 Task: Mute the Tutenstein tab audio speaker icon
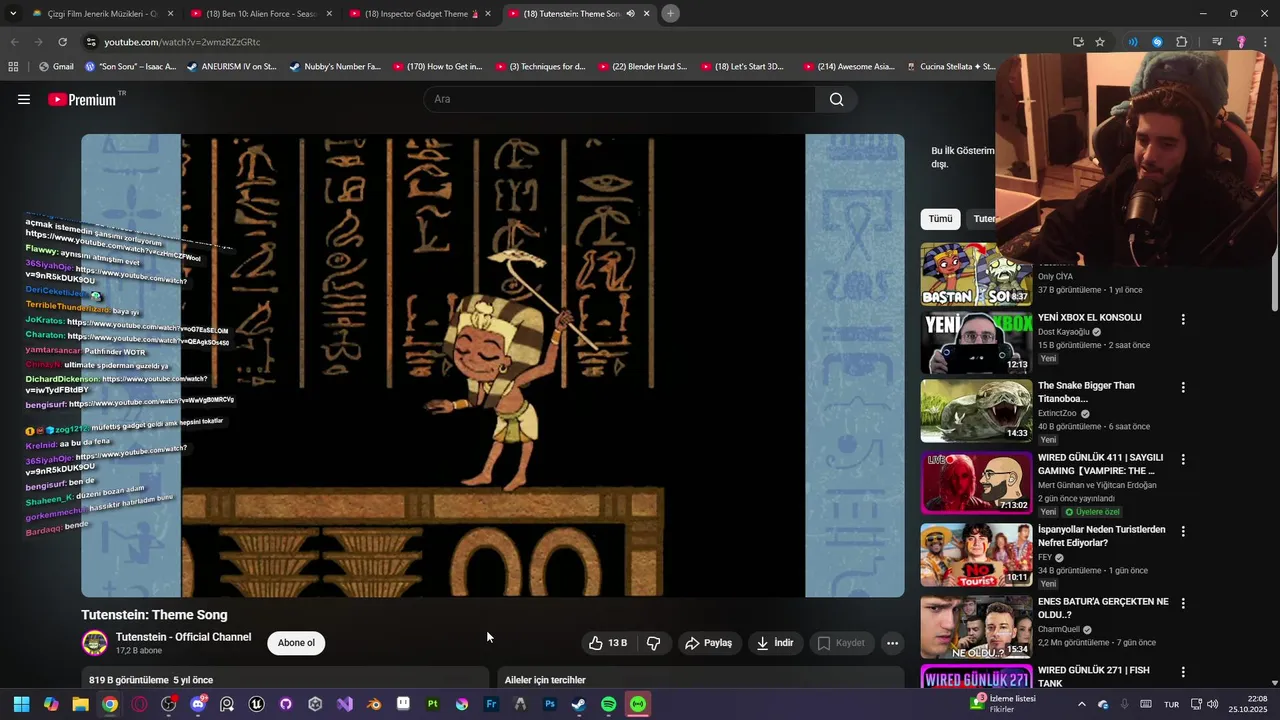[x=630, y=14]
